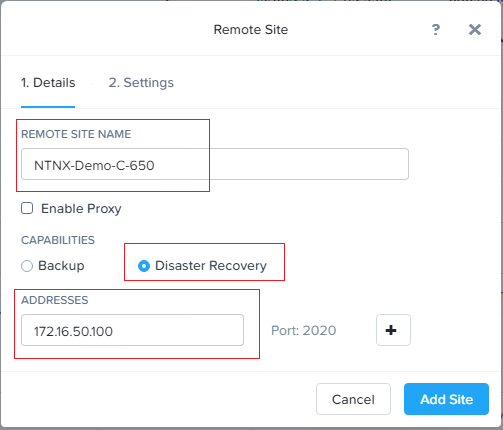Viewport: 503px width, 430px height.
Task: Click the Remote Site dialog title
Action: coord(251,30)
